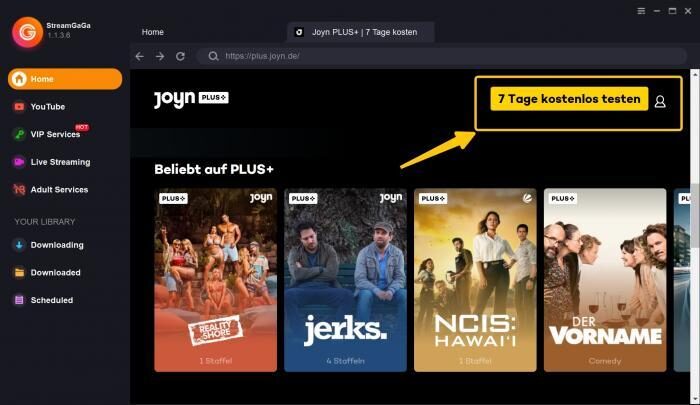Image resolution: width=700 pixels, height=405 pixels.
Task: Click the Adult Services icon
Action: coord(19,190)
